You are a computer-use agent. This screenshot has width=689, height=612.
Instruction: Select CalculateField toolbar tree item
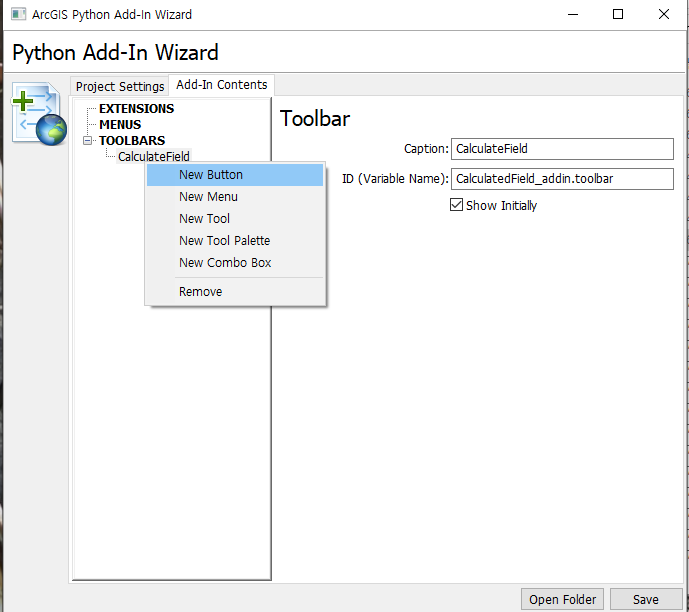pos(153,156)
